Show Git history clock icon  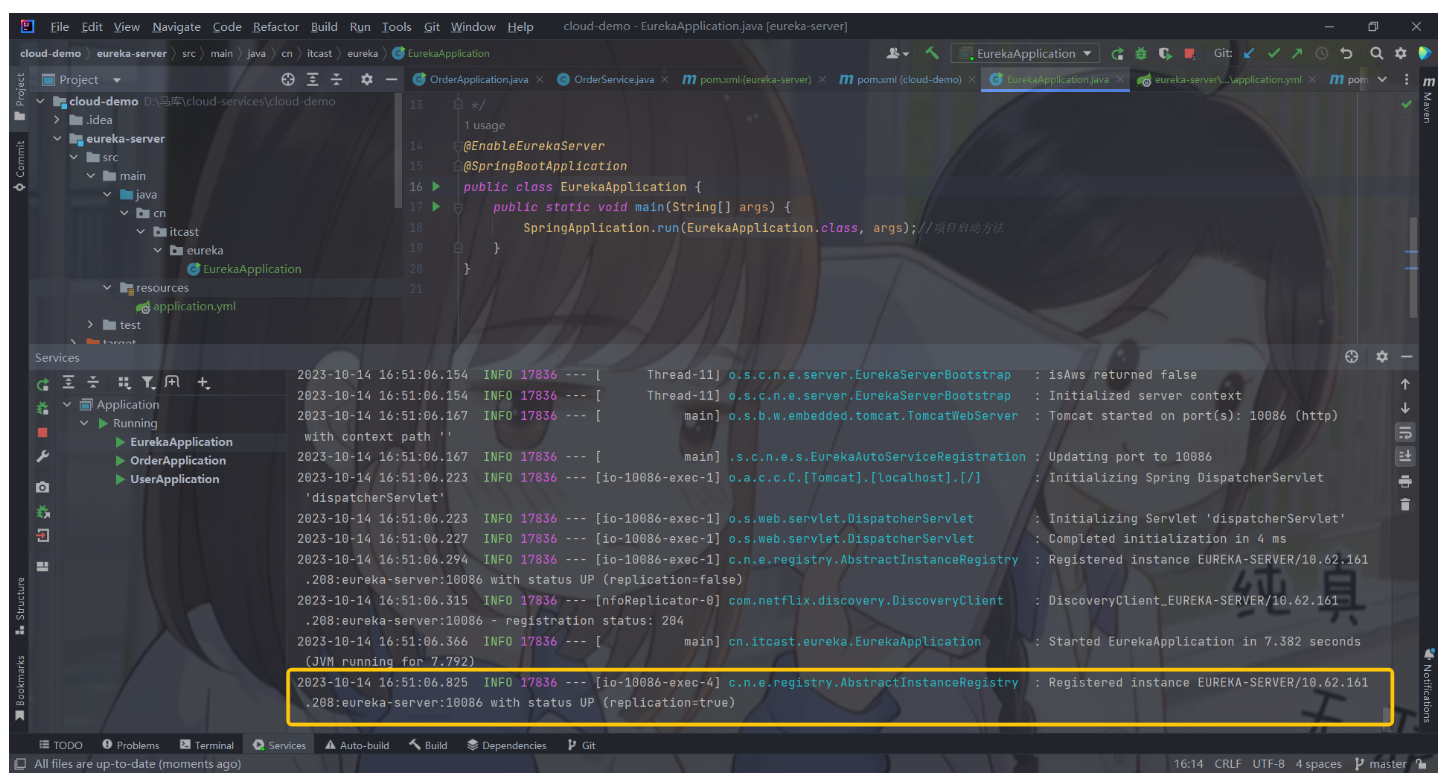pos(1322,54)
